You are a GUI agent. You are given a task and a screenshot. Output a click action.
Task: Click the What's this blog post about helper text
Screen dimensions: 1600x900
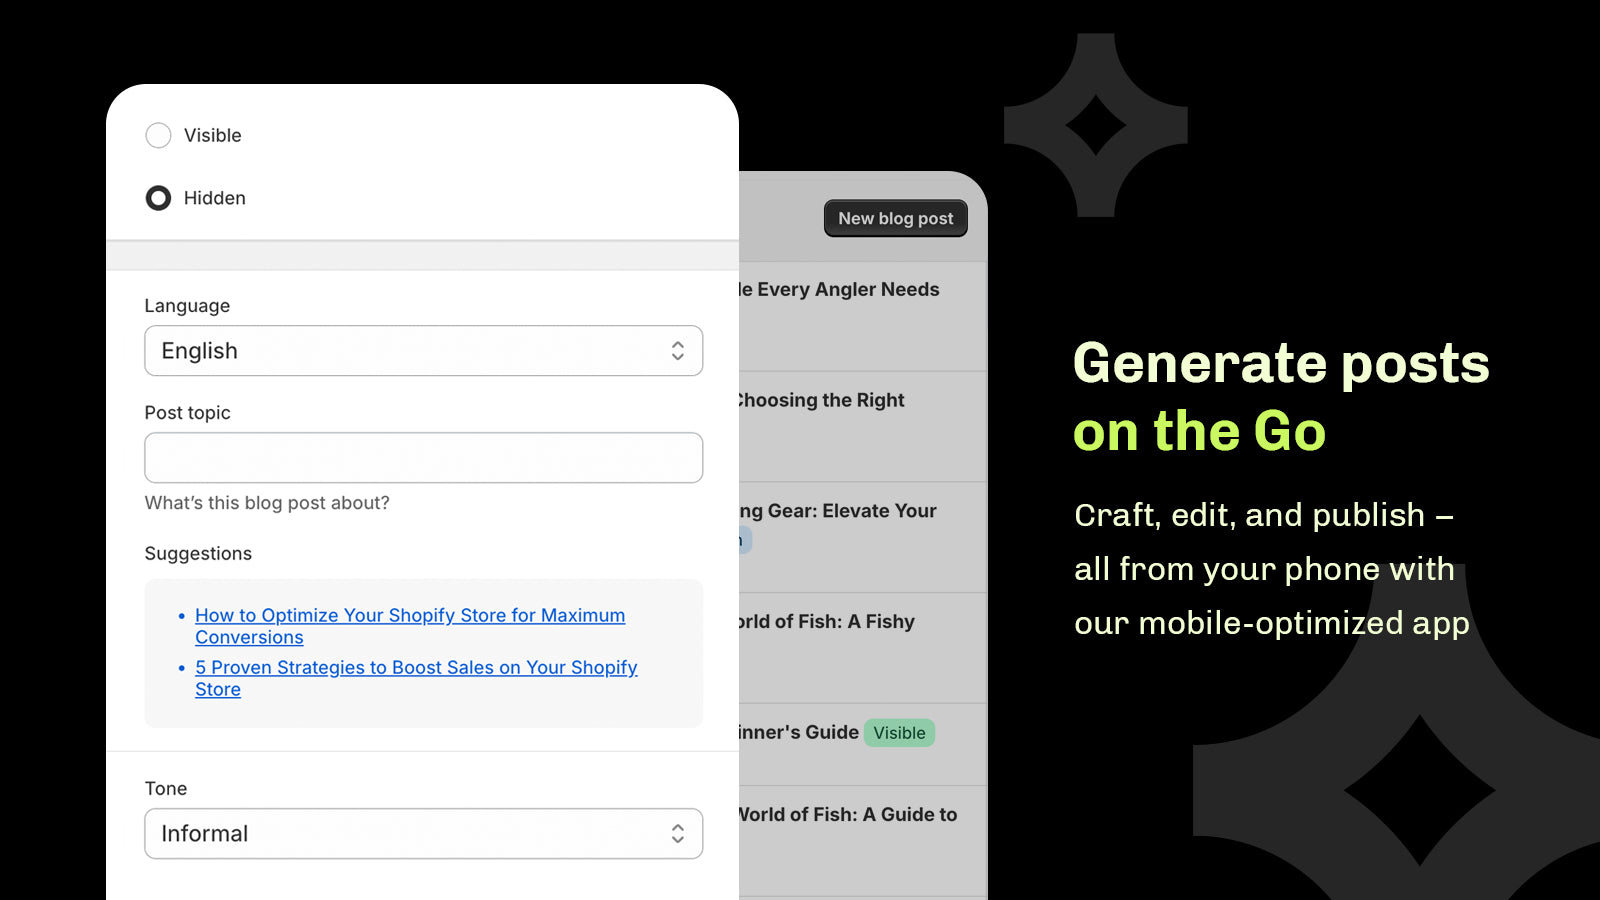(x=267, y=503)
